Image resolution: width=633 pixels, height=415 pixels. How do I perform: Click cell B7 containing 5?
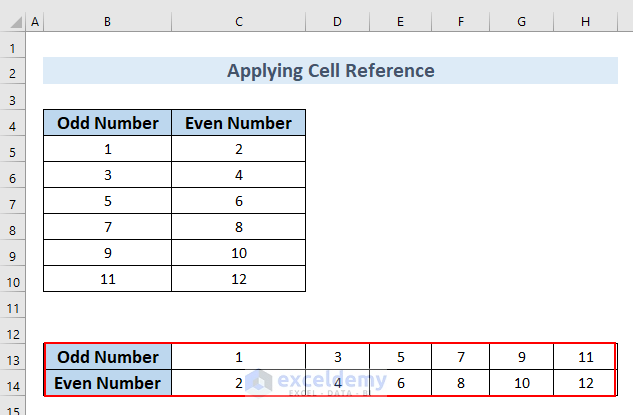[107, 202]
